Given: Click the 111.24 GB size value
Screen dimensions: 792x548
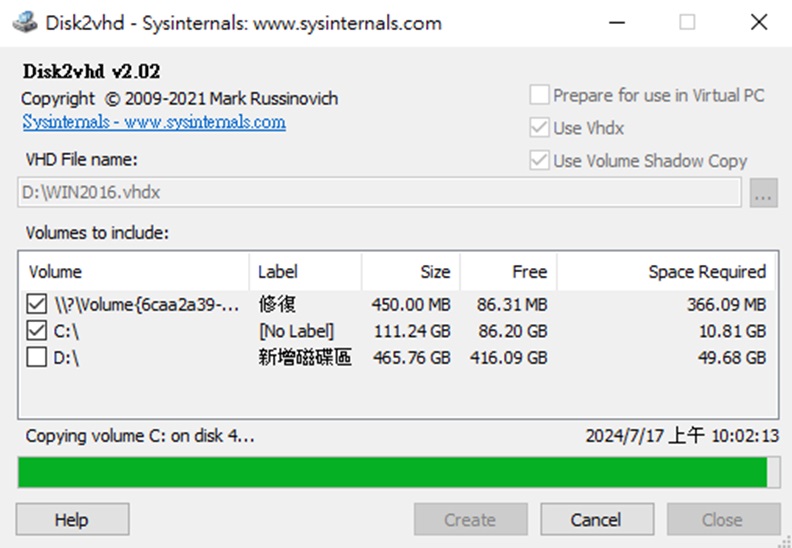Looking at the screenshot, I should [412, 331].
